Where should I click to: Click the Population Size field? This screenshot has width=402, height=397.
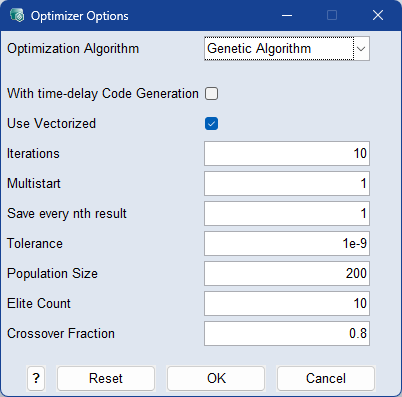click(287, 274)
